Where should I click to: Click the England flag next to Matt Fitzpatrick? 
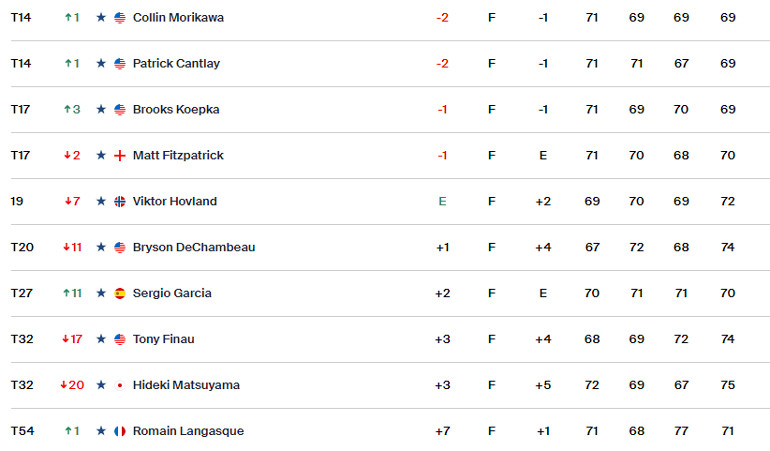[x=120, y=156]
